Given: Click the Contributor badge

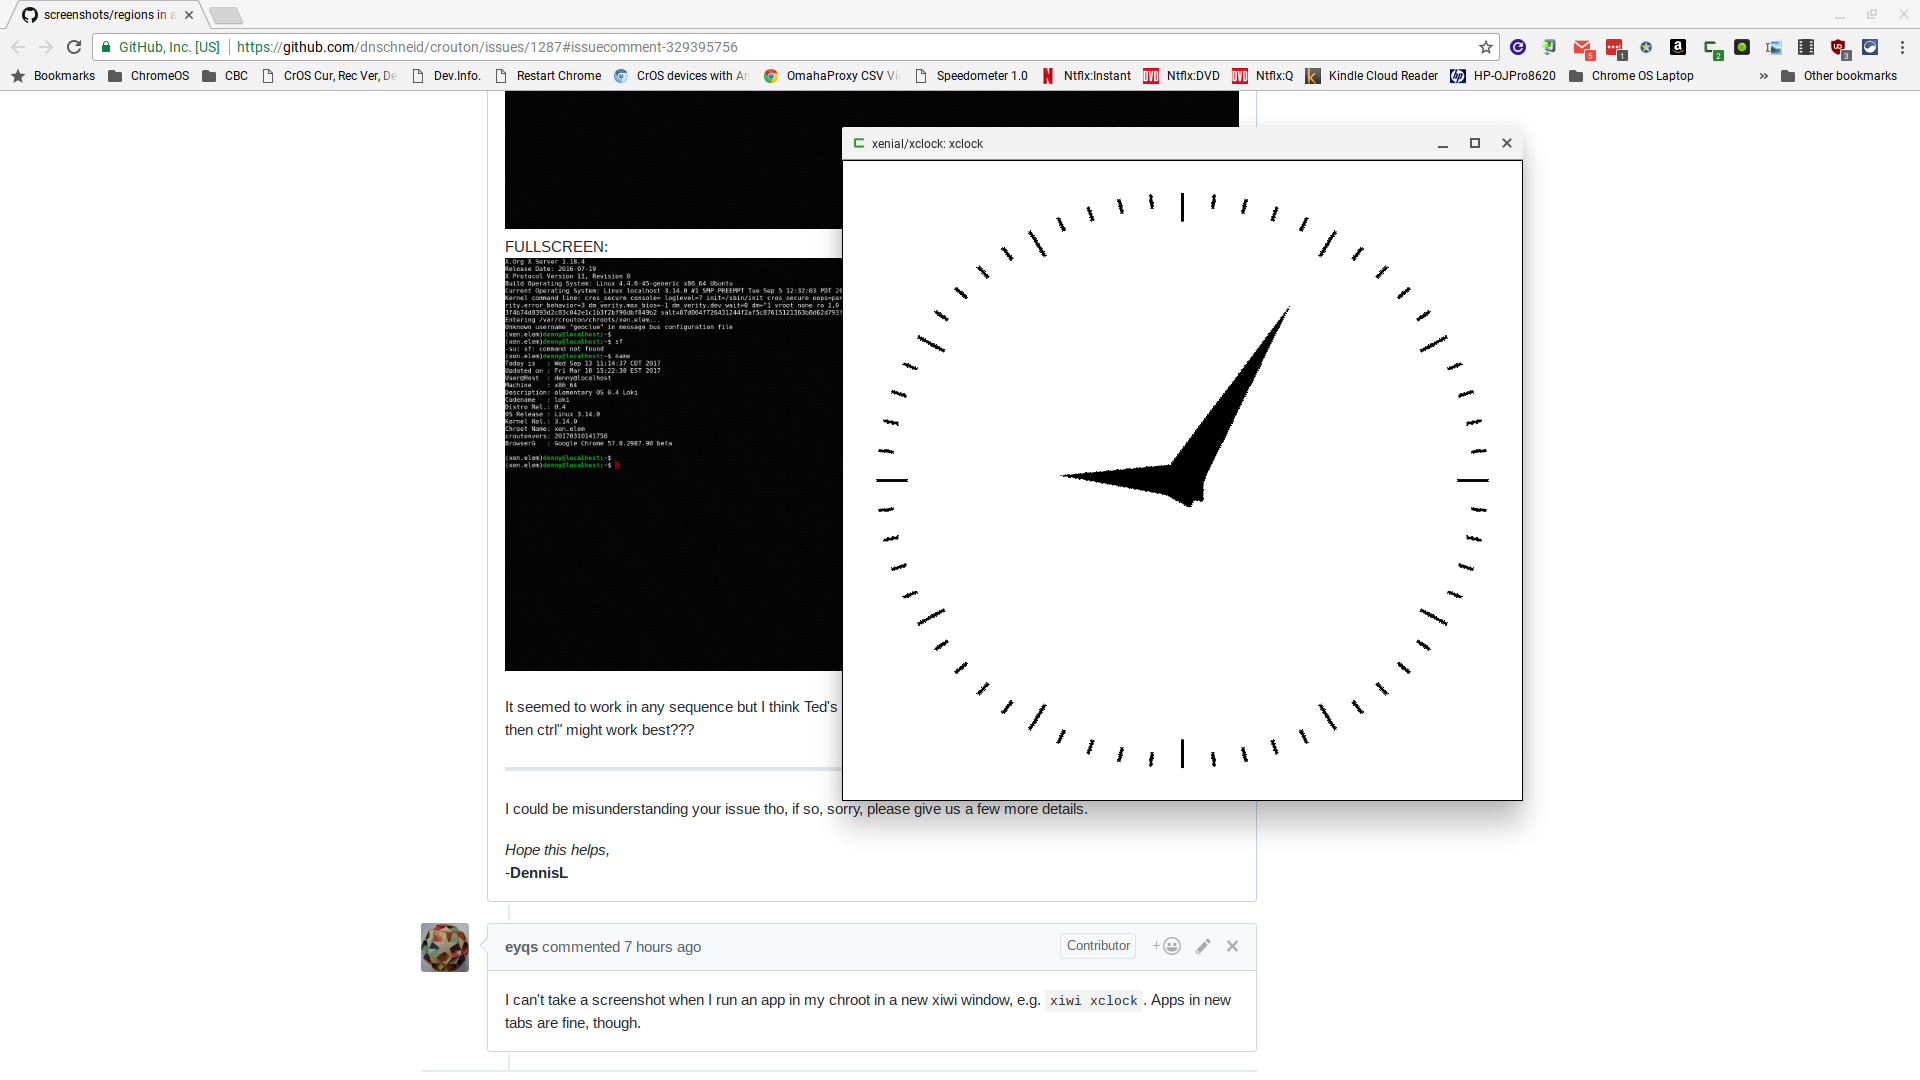Looking at the screenshot, I should [1098, 946].
